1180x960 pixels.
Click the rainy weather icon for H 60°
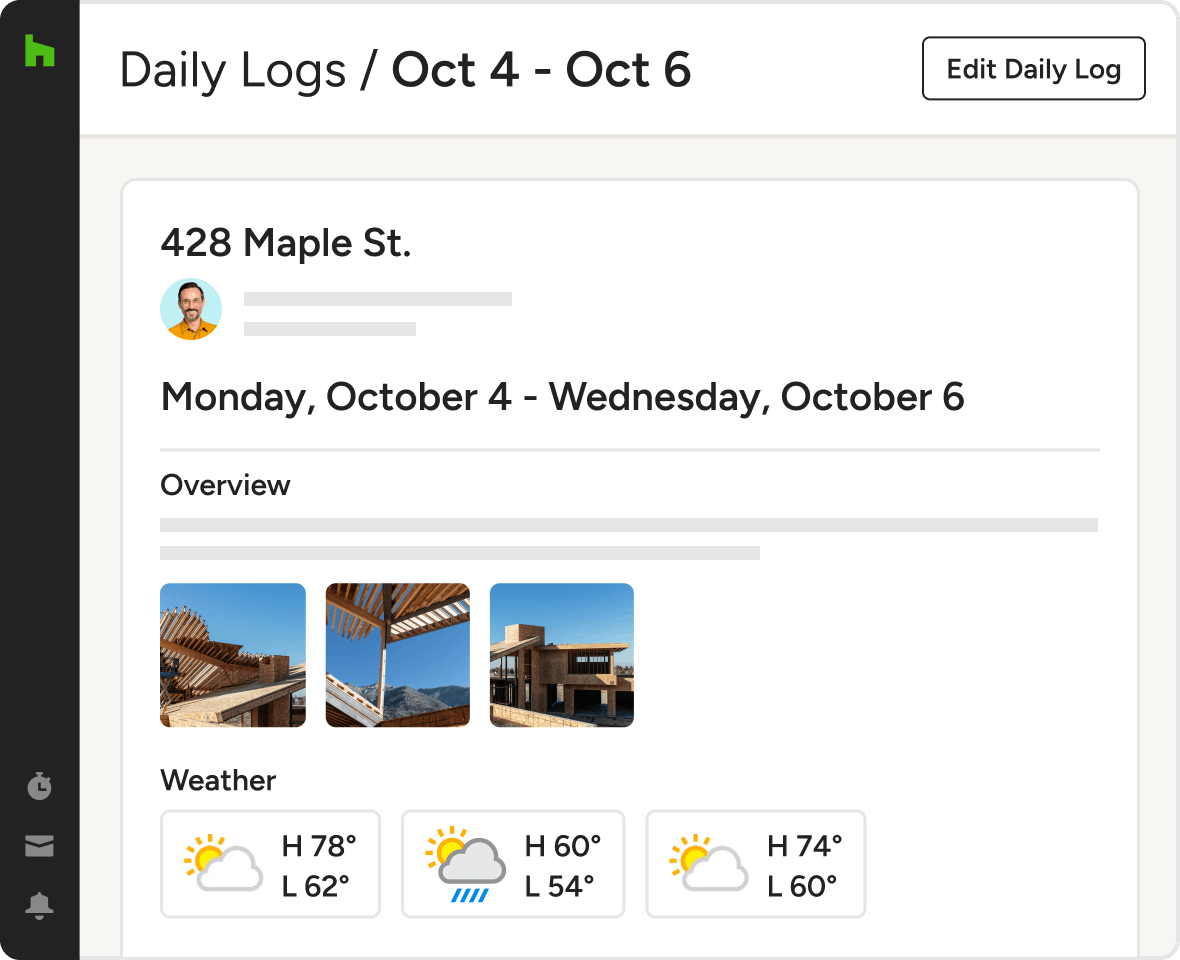(466, 864)
